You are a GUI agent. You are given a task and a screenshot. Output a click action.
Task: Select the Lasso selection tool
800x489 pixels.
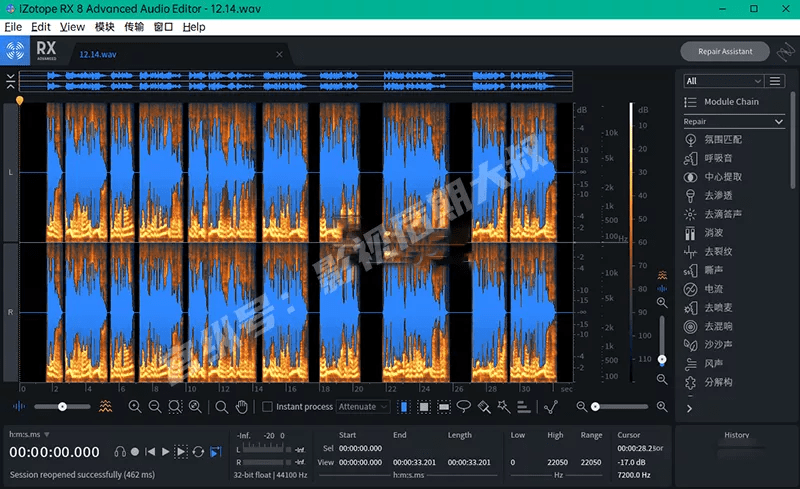click(x=464, y=406)
